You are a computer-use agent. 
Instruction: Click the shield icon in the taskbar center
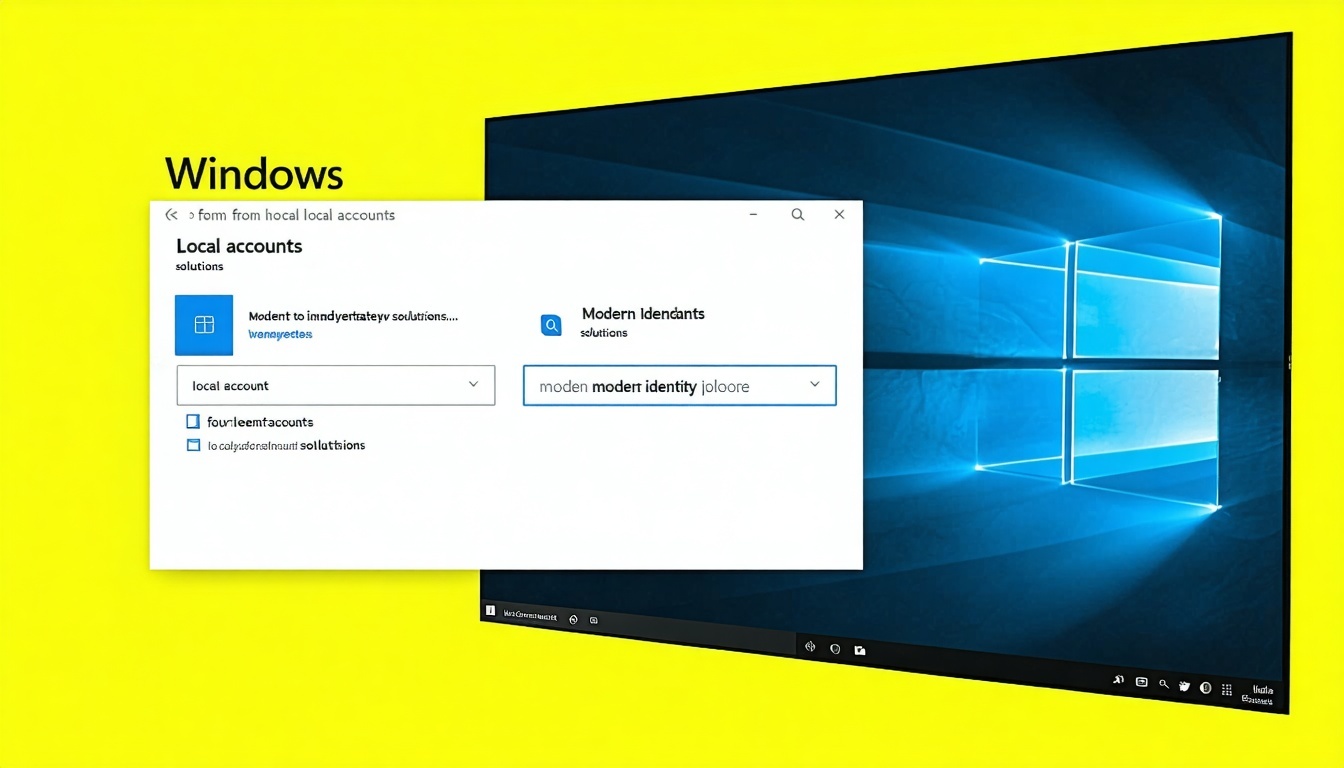pos(835,648)
